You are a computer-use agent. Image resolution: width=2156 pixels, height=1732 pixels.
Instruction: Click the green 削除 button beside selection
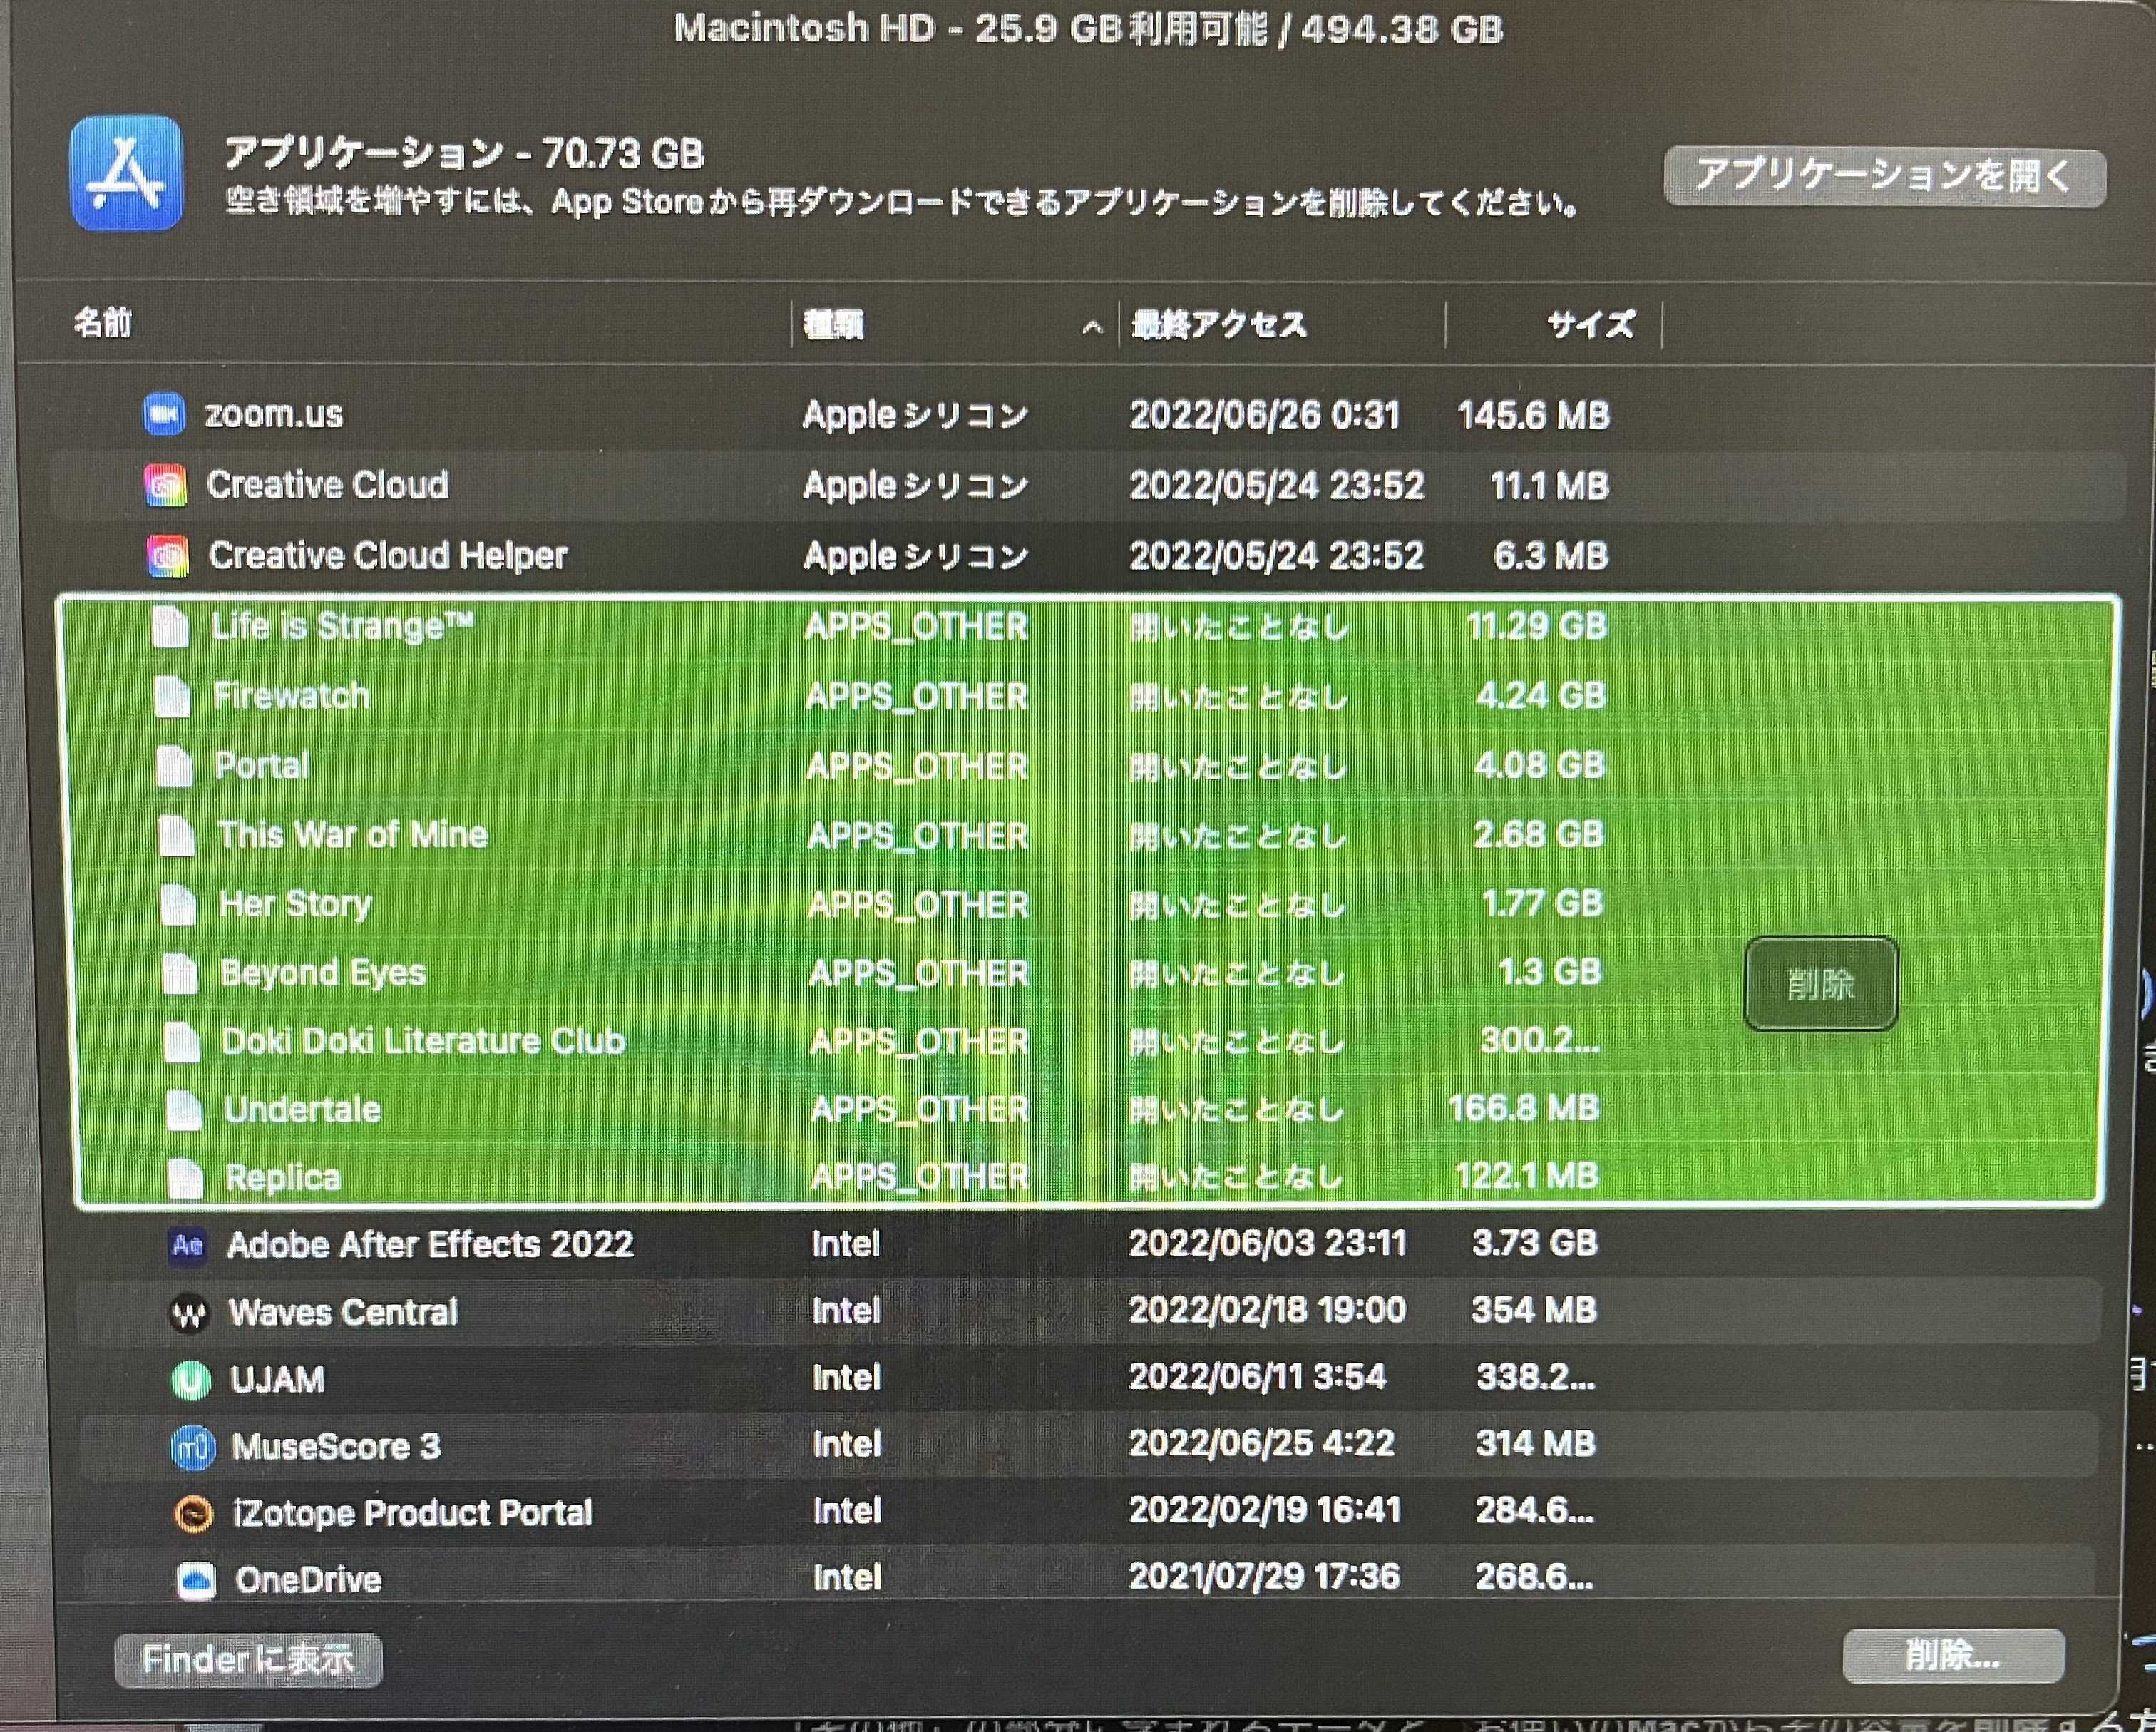click(1820, 984)
